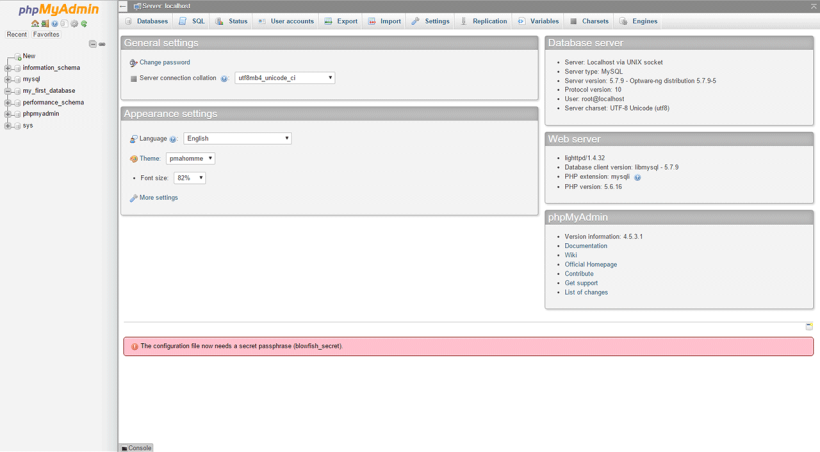This screenshot has width=820, height=452.
Task: Click the phpMyAdmin logo
Action: [x=59, y=10]
